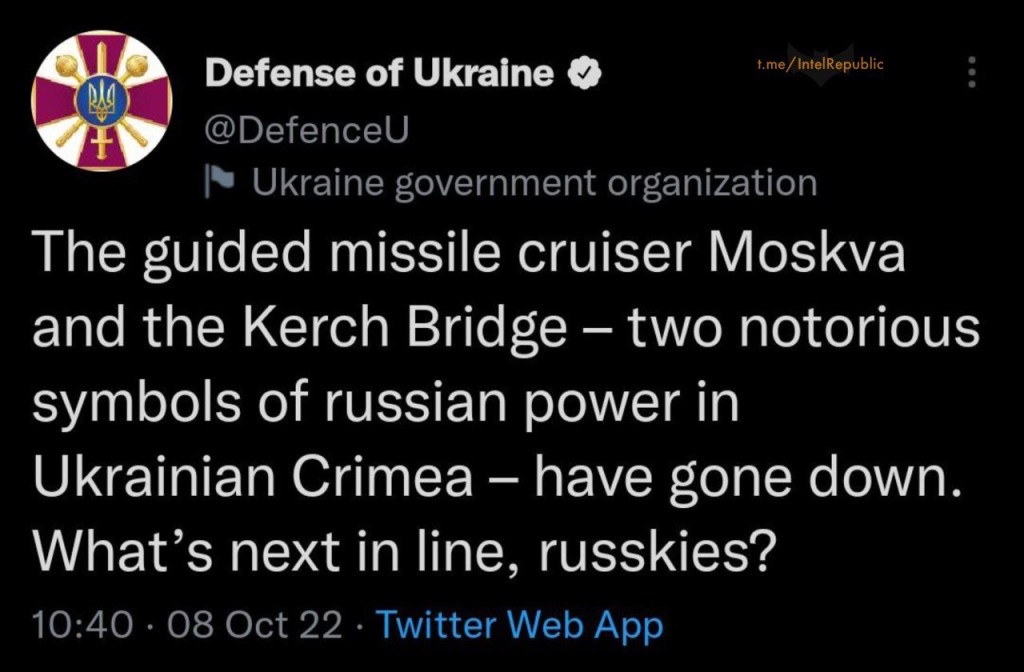The image size is (1024, 672).
Task: Click the Ukrainian Crimea text in tweet
Action: [254, 479]
